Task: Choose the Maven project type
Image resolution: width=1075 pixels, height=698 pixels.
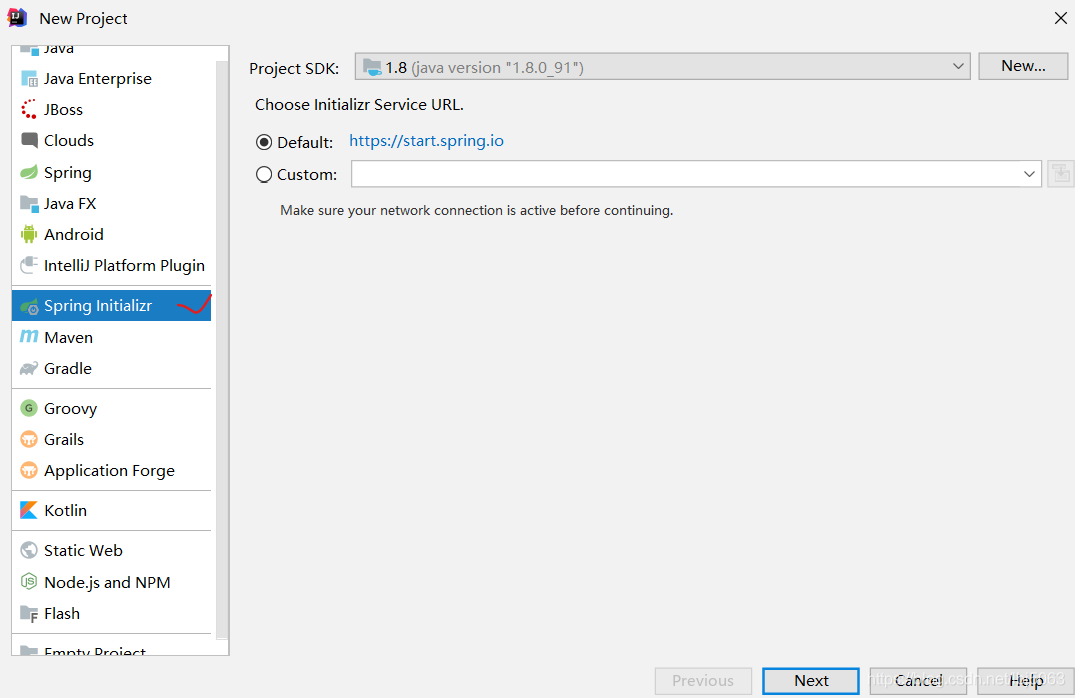Action: [x=111, y=337]
